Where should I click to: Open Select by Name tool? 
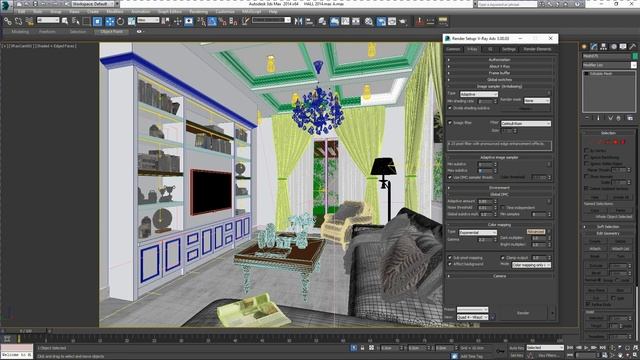click(76, 21)
